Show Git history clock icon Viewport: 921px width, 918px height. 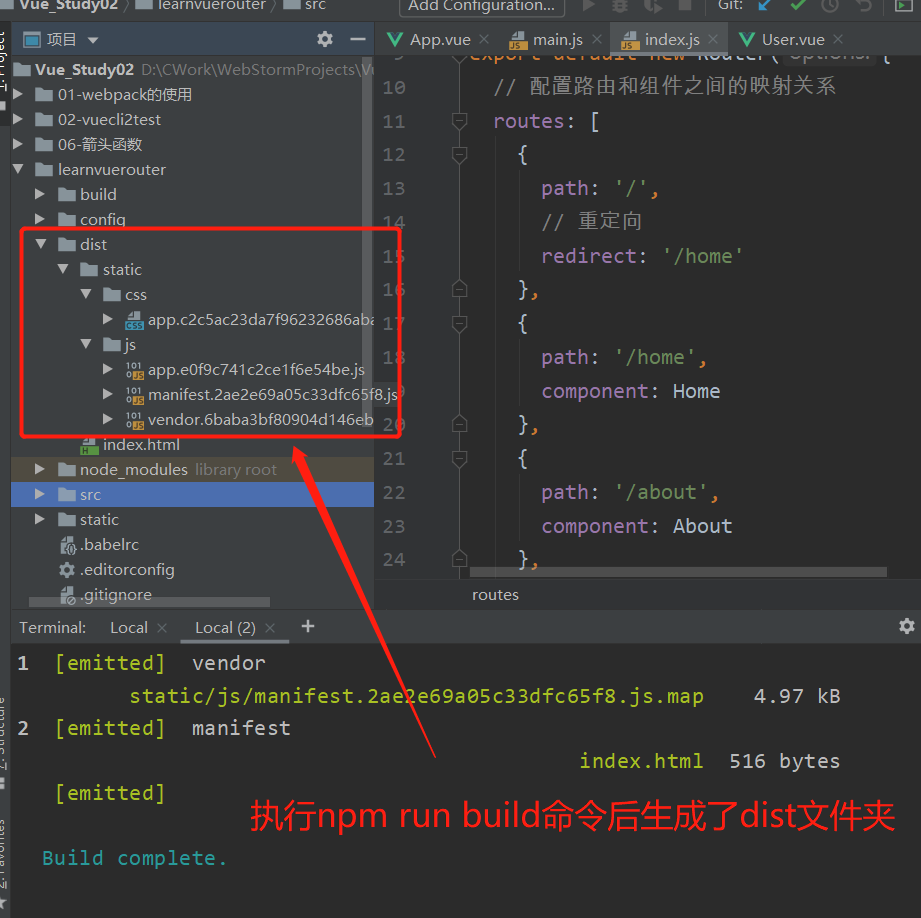pyautogui.click(x=830, y=5)
